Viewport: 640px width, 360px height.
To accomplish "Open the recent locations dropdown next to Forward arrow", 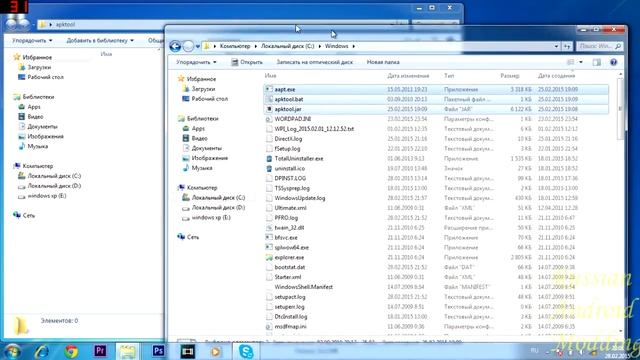I will pos(198,47).
